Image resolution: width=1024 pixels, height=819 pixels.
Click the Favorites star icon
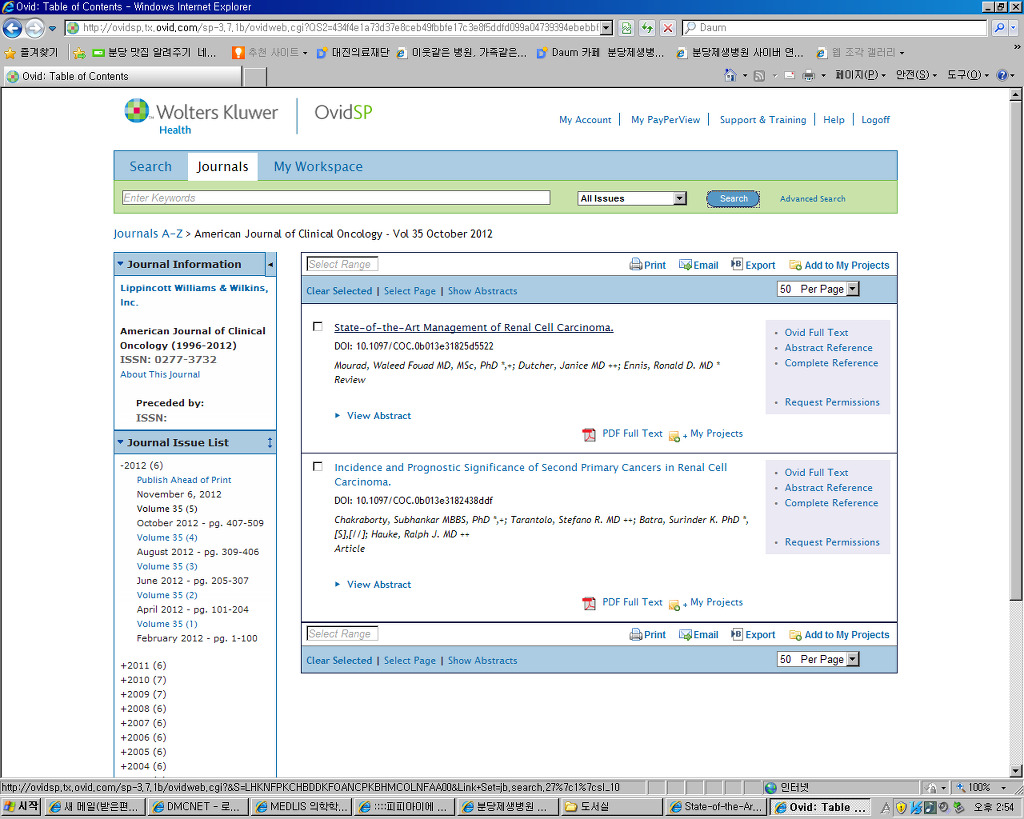click(9, 52)
